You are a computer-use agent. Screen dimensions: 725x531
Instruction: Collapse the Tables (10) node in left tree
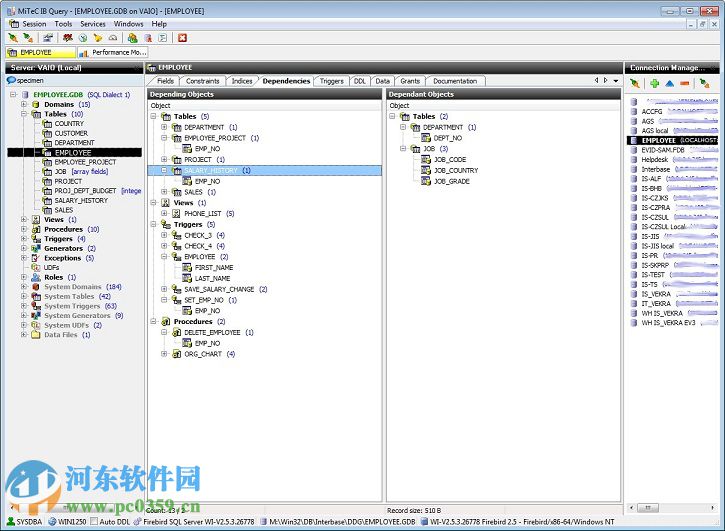24,114
